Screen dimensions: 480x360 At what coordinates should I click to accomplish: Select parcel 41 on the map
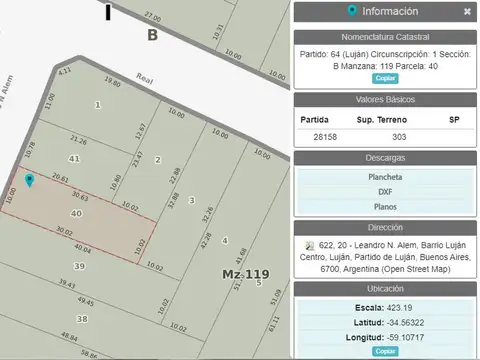point(74,159)
